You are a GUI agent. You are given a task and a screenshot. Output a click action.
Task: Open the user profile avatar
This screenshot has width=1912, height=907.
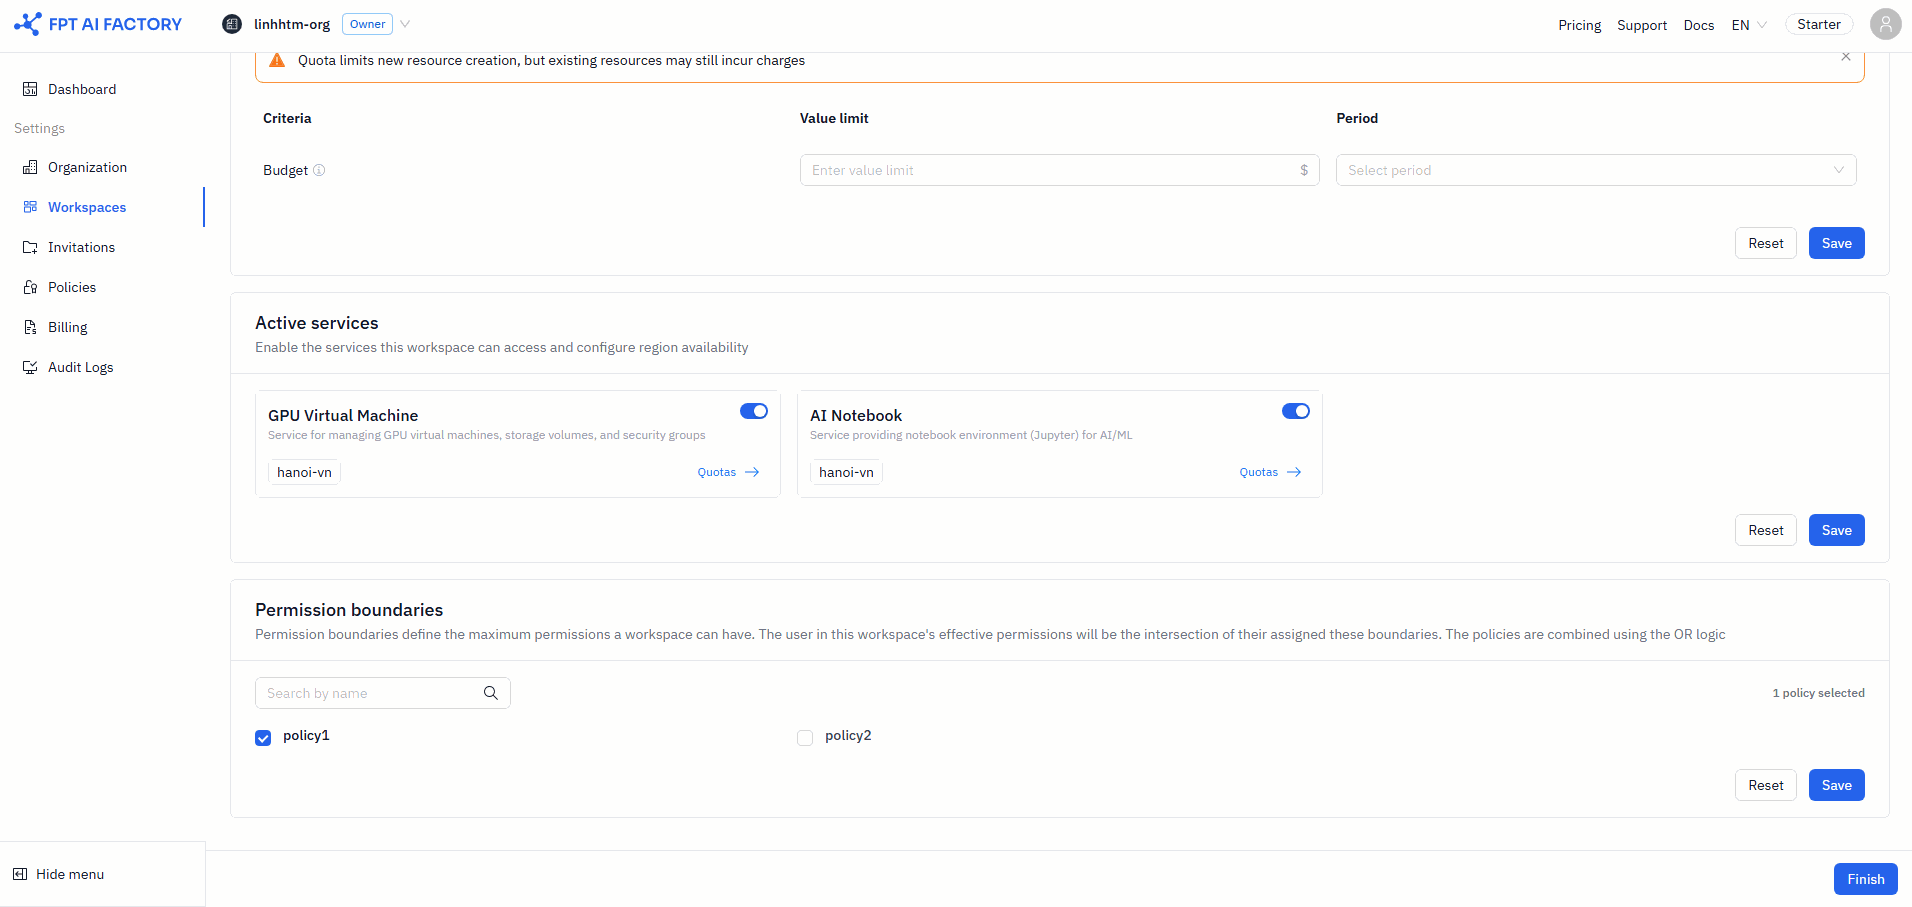click(1885, 24)
